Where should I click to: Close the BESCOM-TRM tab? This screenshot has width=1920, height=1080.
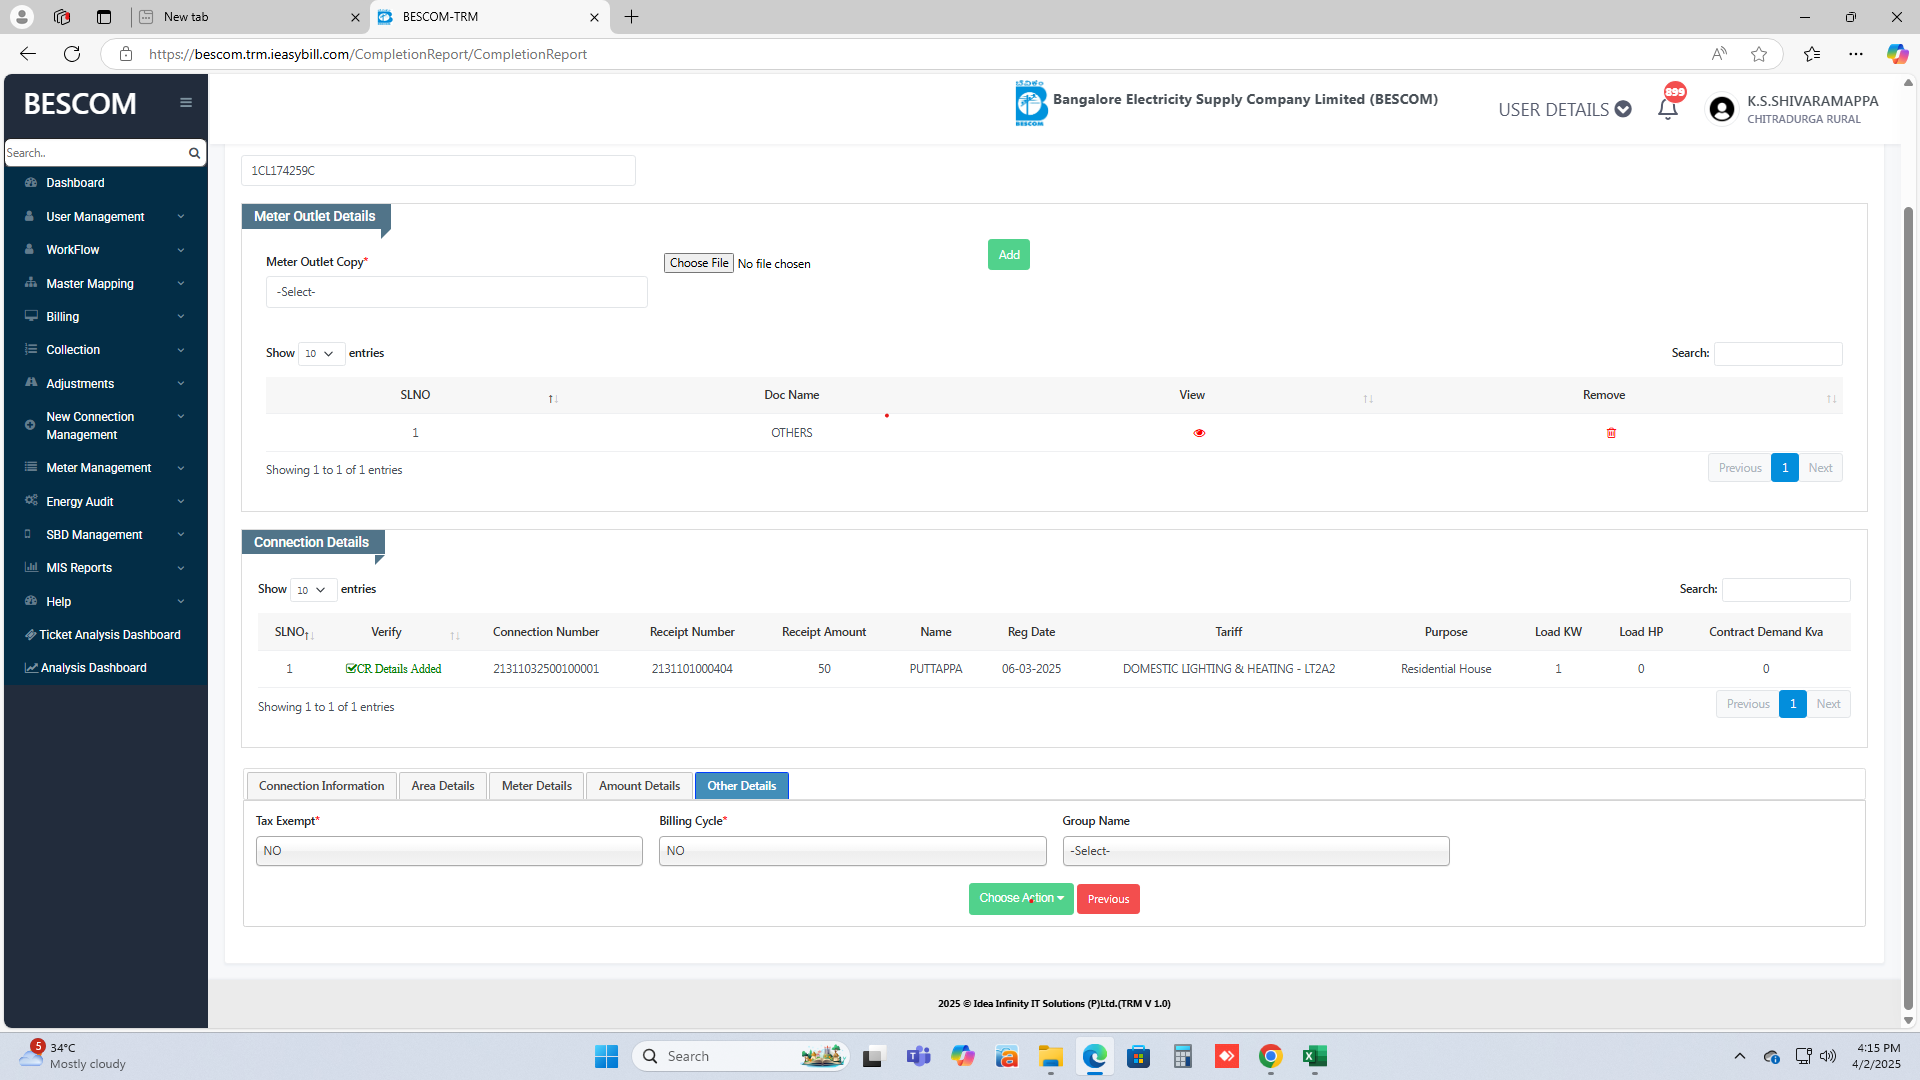click(x=594, y=17)
